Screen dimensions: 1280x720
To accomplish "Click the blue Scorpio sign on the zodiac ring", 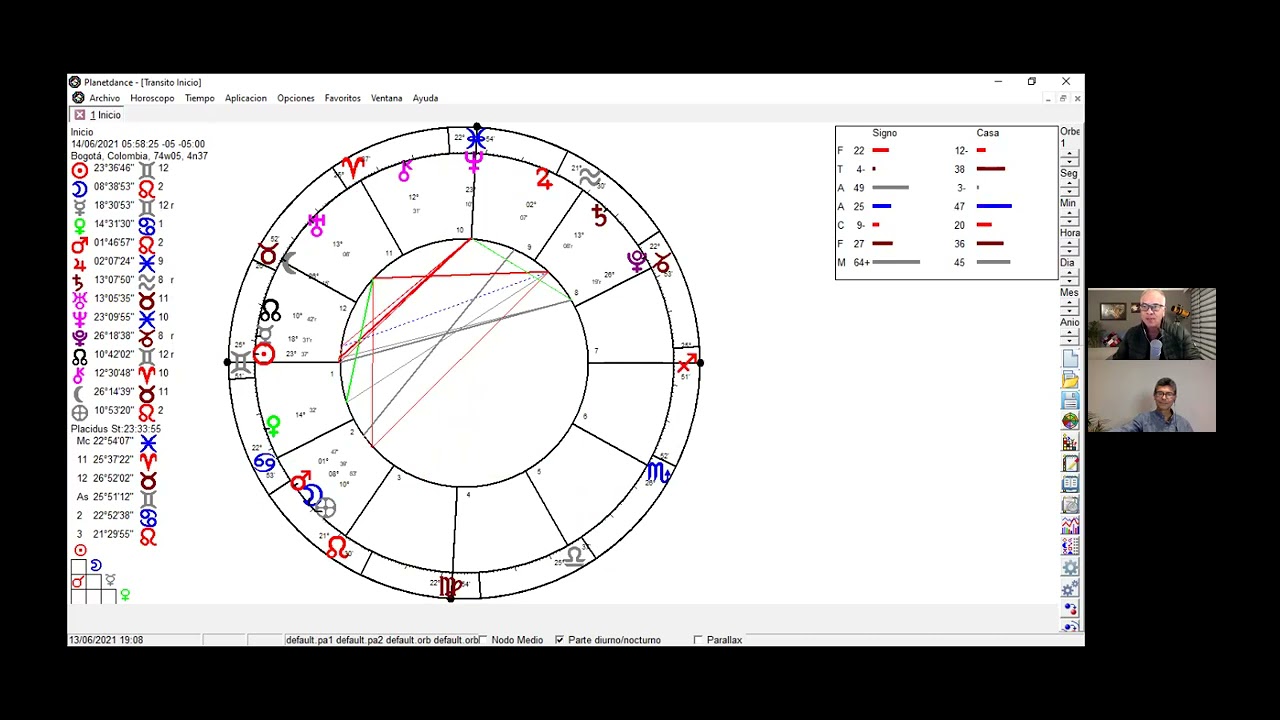I will coord(658,471).
